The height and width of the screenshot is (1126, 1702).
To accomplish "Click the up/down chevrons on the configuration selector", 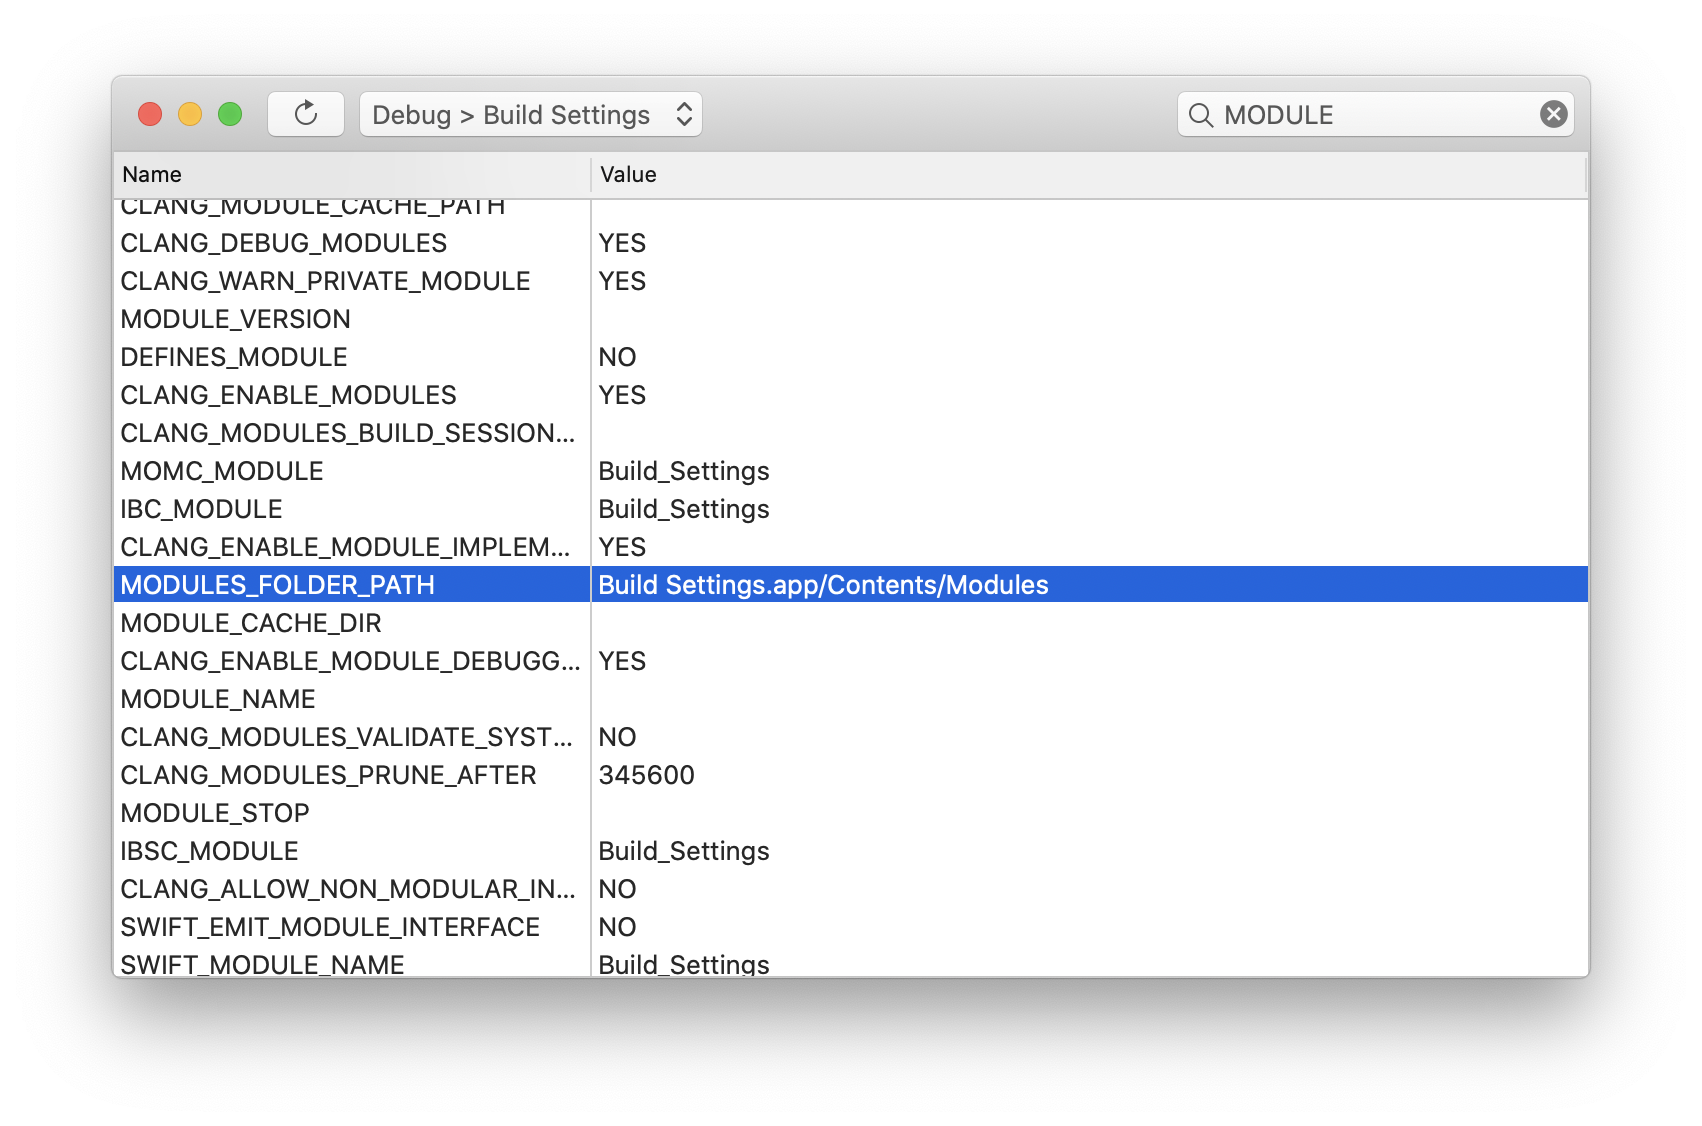I will (x=683, y=114).
